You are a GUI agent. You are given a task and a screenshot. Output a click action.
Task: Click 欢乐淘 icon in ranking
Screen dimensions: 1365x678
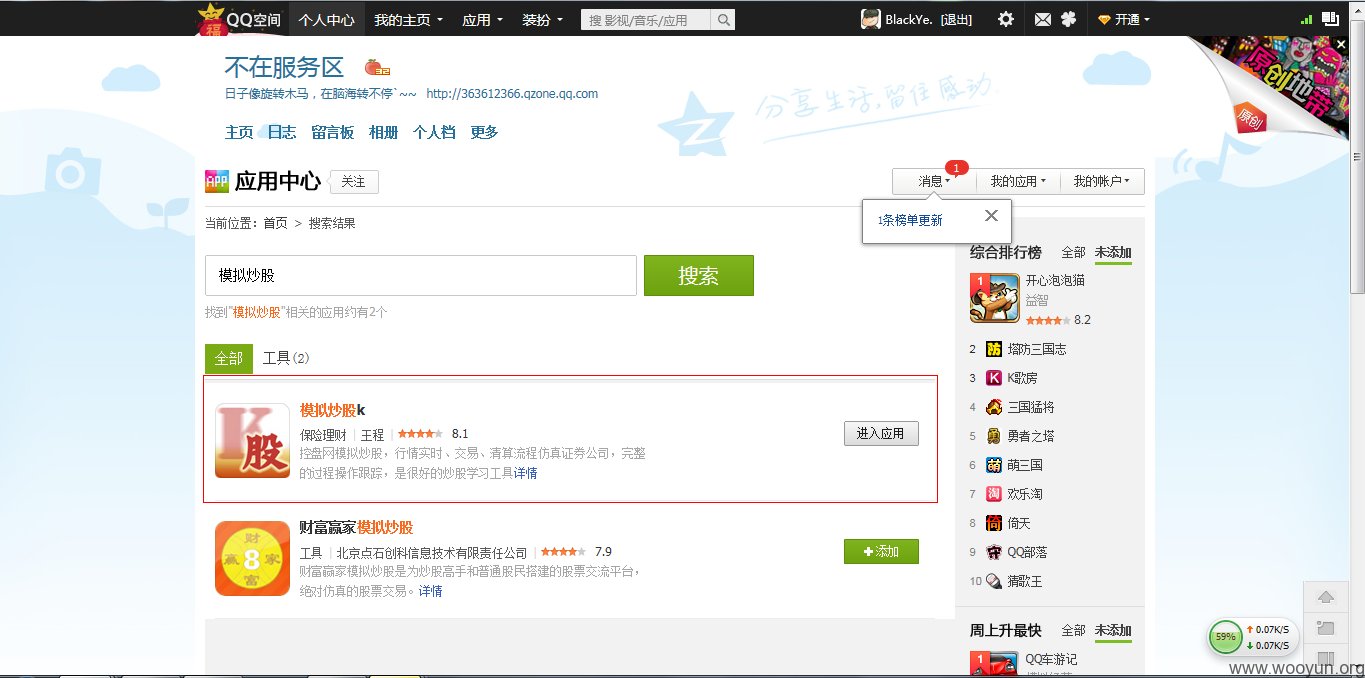click(994, 494)
